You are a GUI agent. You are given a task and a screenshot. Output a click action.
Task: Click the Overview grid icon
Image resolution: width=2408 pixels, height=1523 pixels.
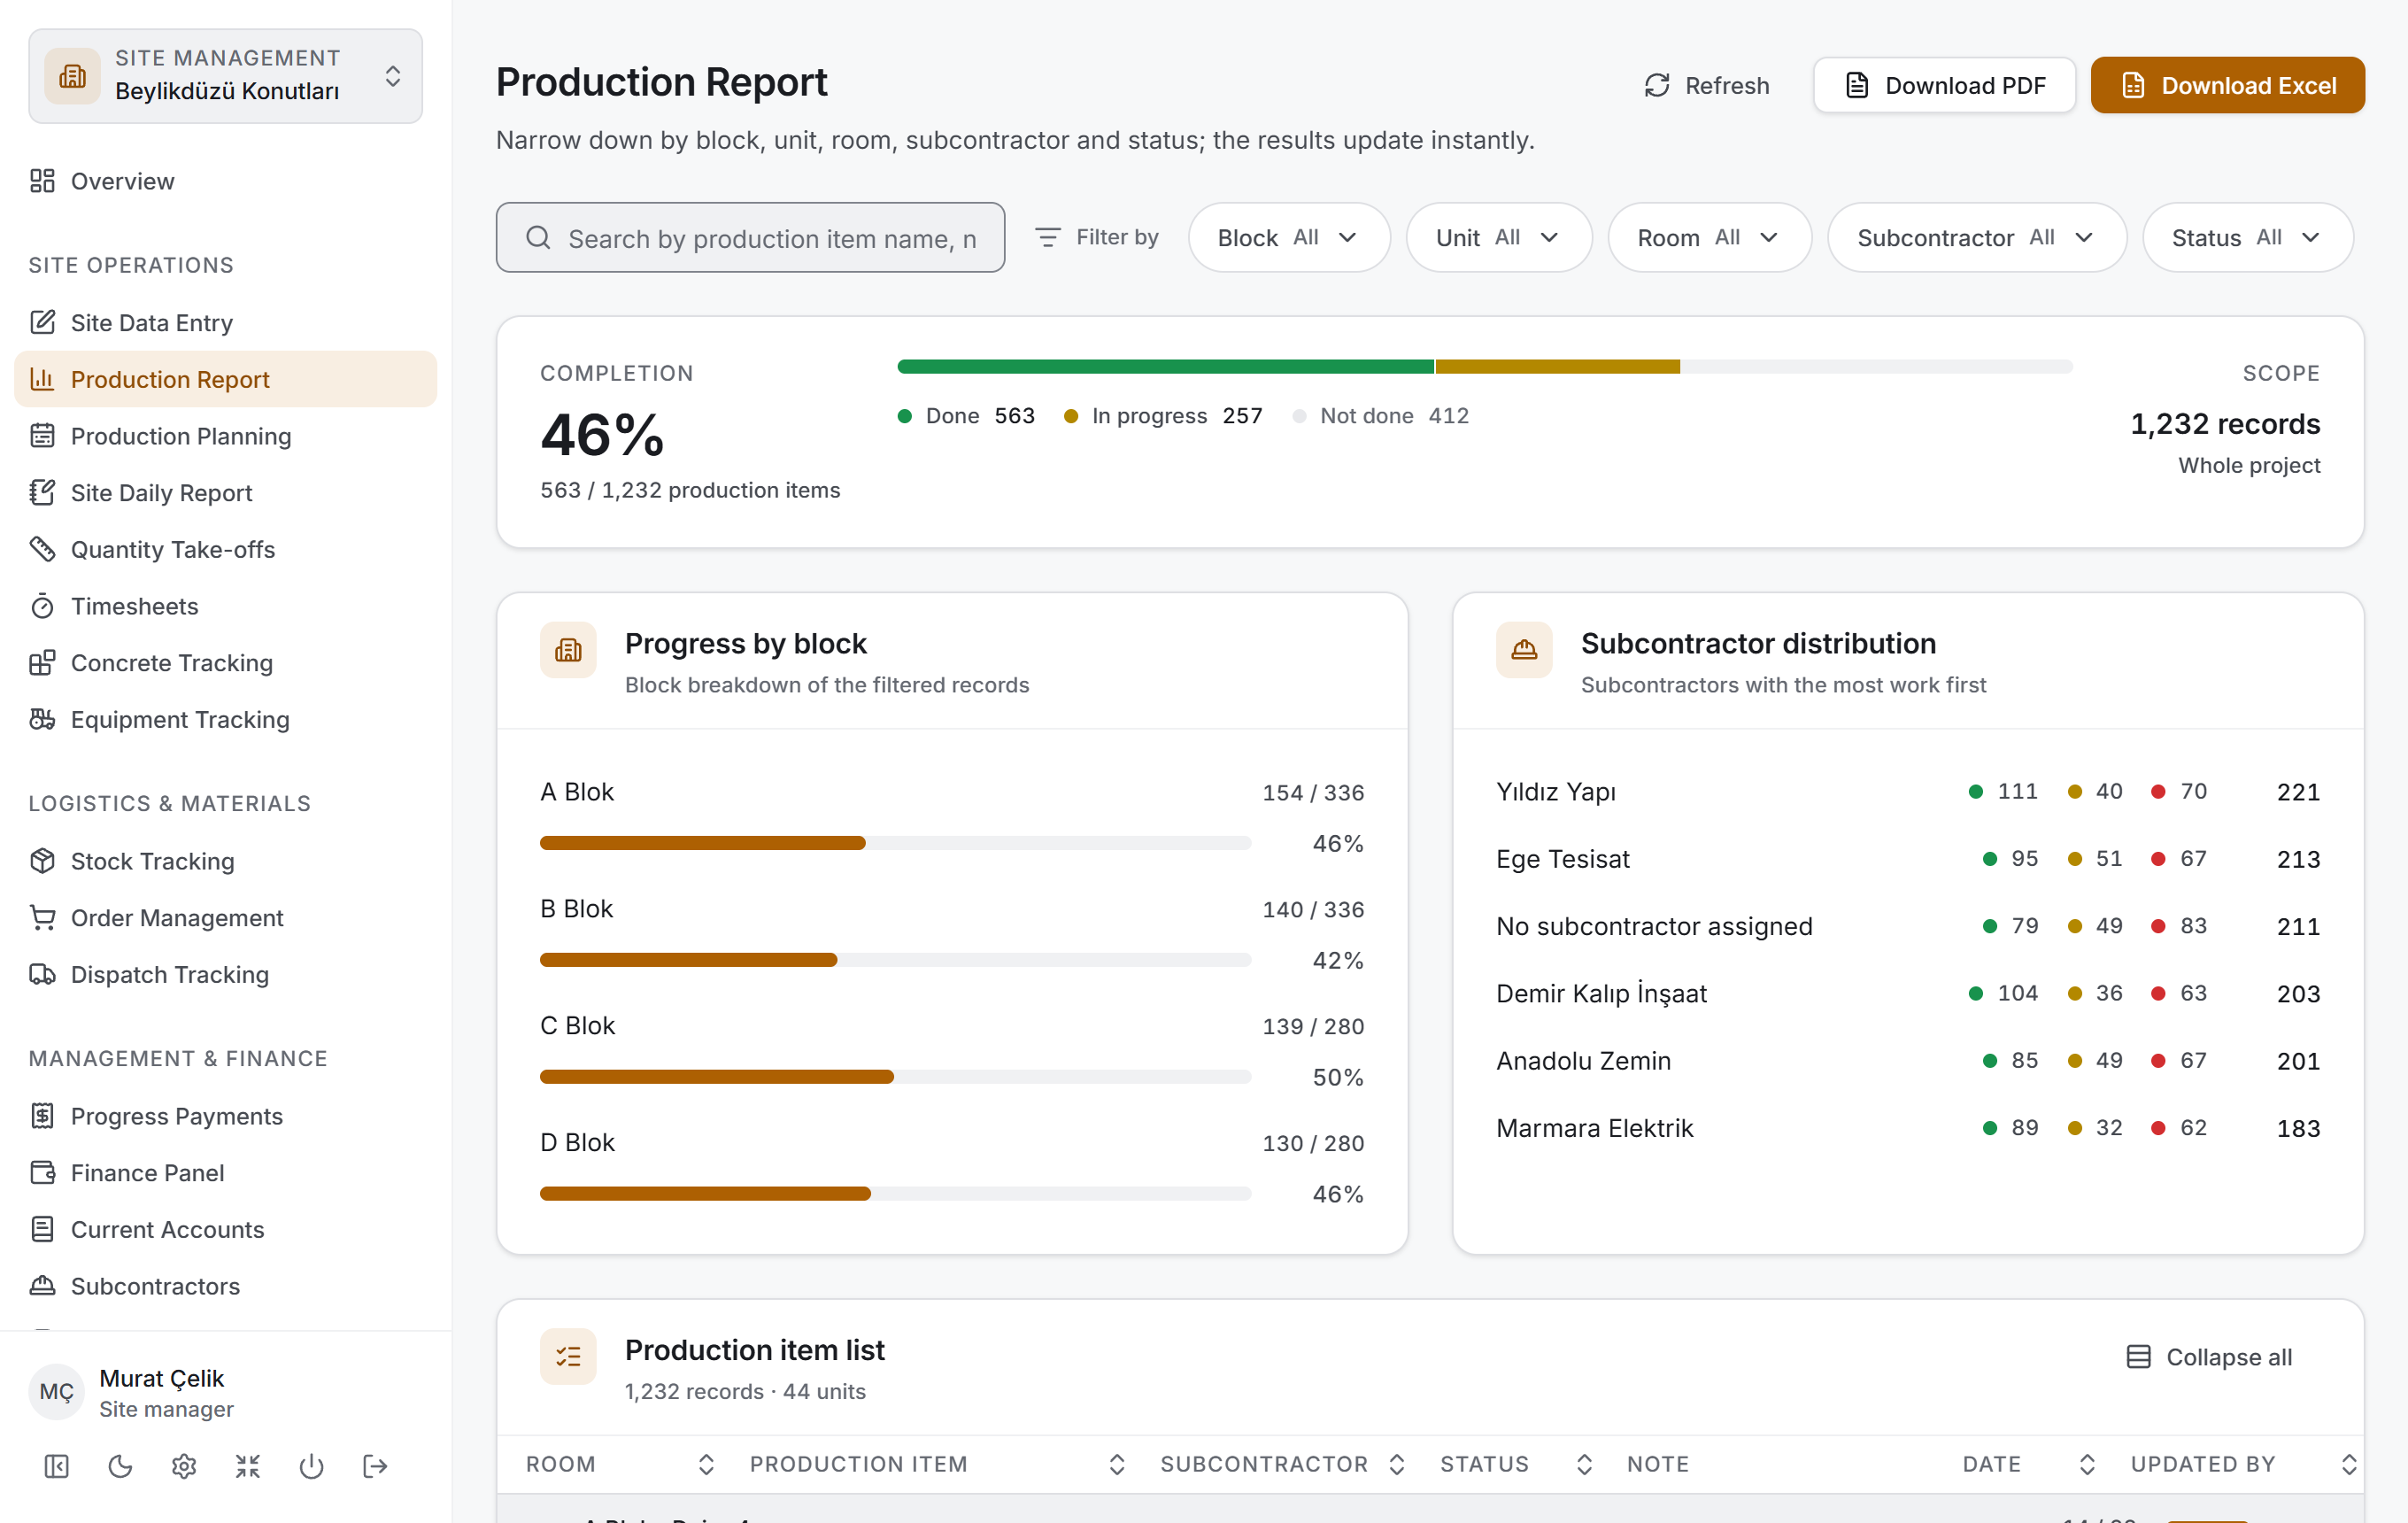point(42,181)
